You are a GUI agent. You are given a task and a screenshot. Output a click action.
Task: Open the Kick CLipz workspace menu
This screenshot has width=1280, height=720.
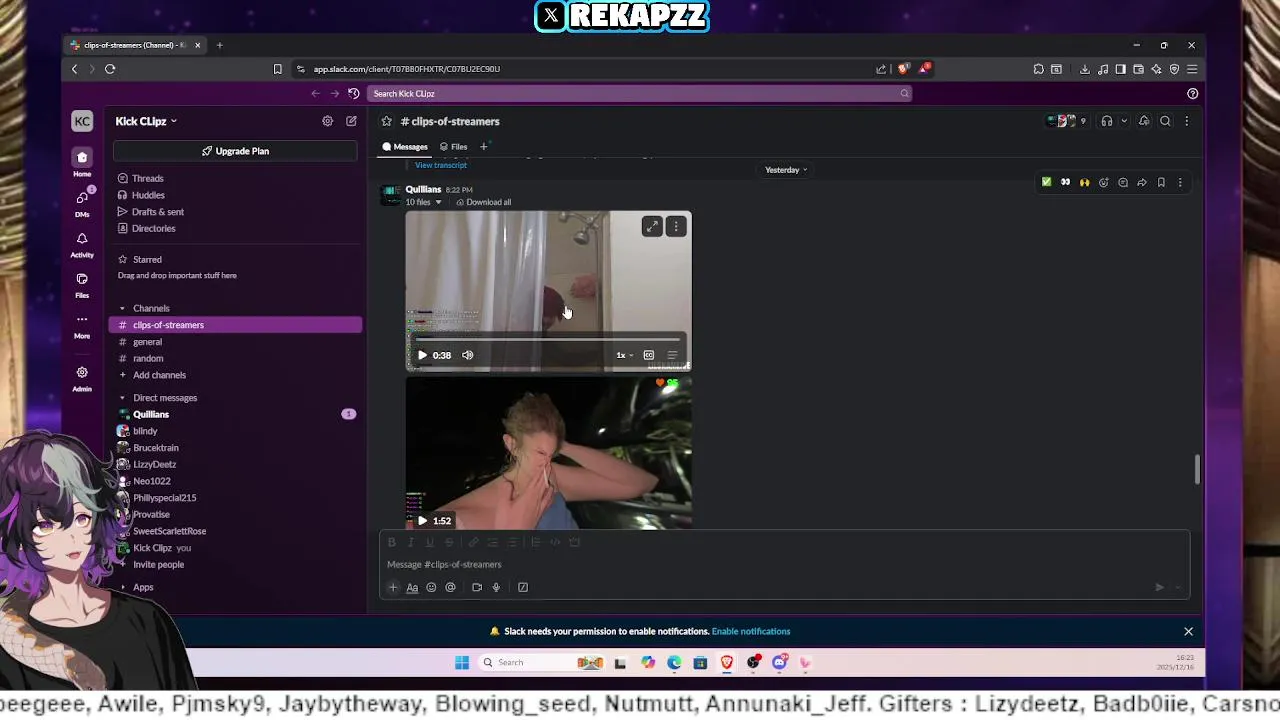point(146,121)
